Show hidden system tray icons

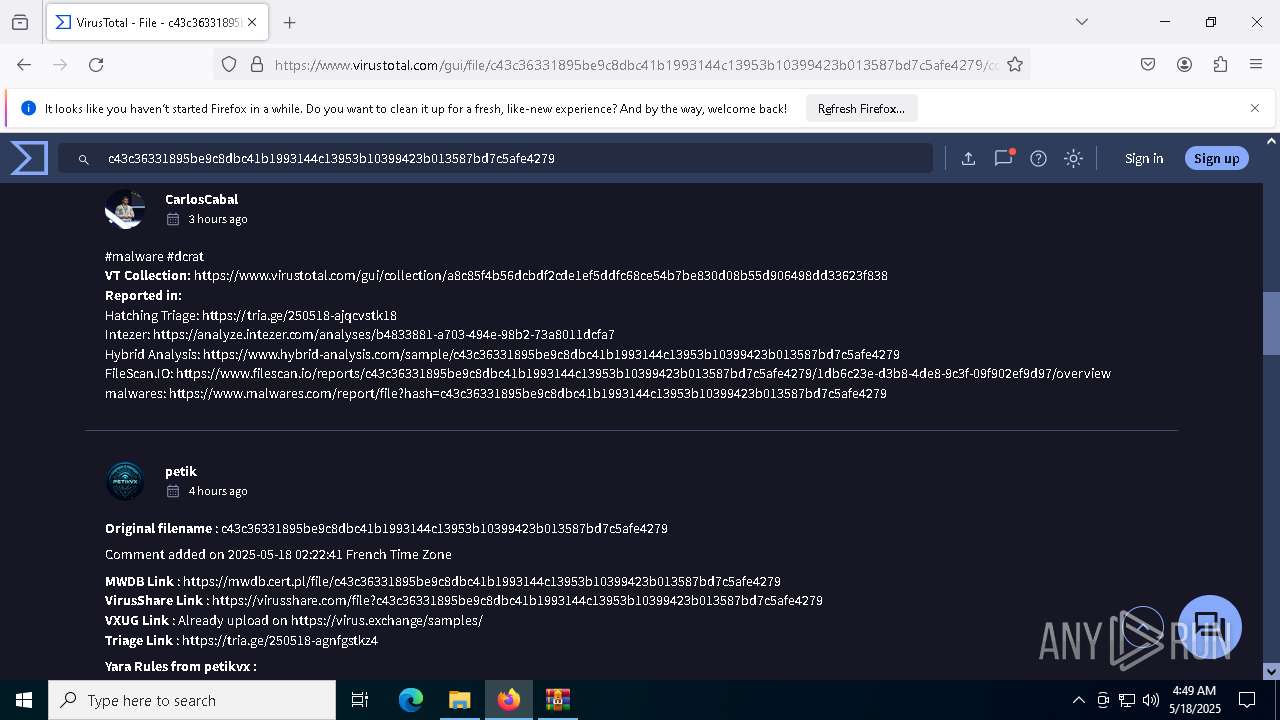coord(1078,700)
